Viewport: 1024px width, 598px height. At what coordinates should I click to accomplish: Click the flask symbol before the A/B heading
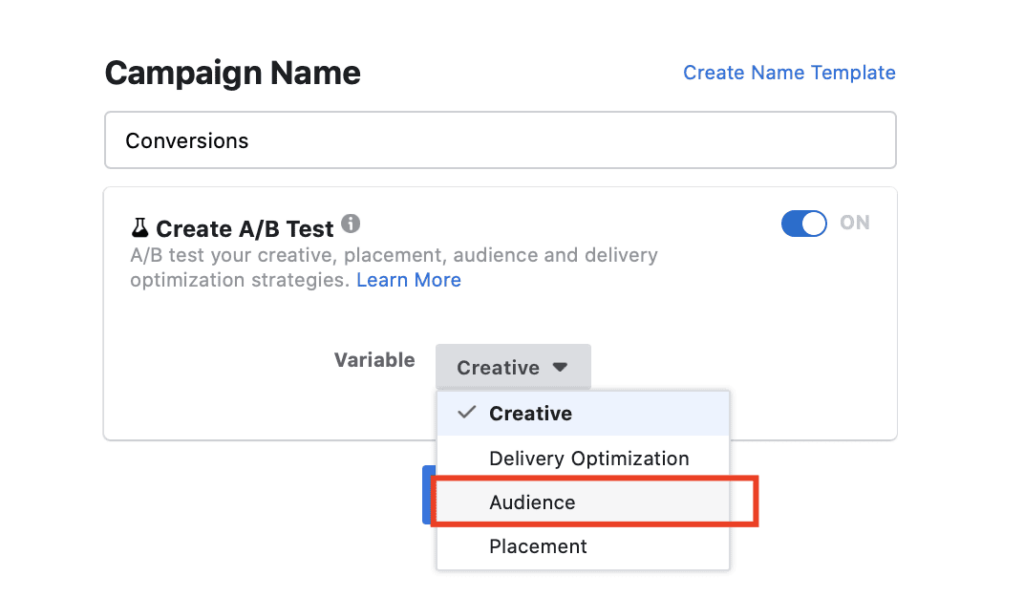138,228
